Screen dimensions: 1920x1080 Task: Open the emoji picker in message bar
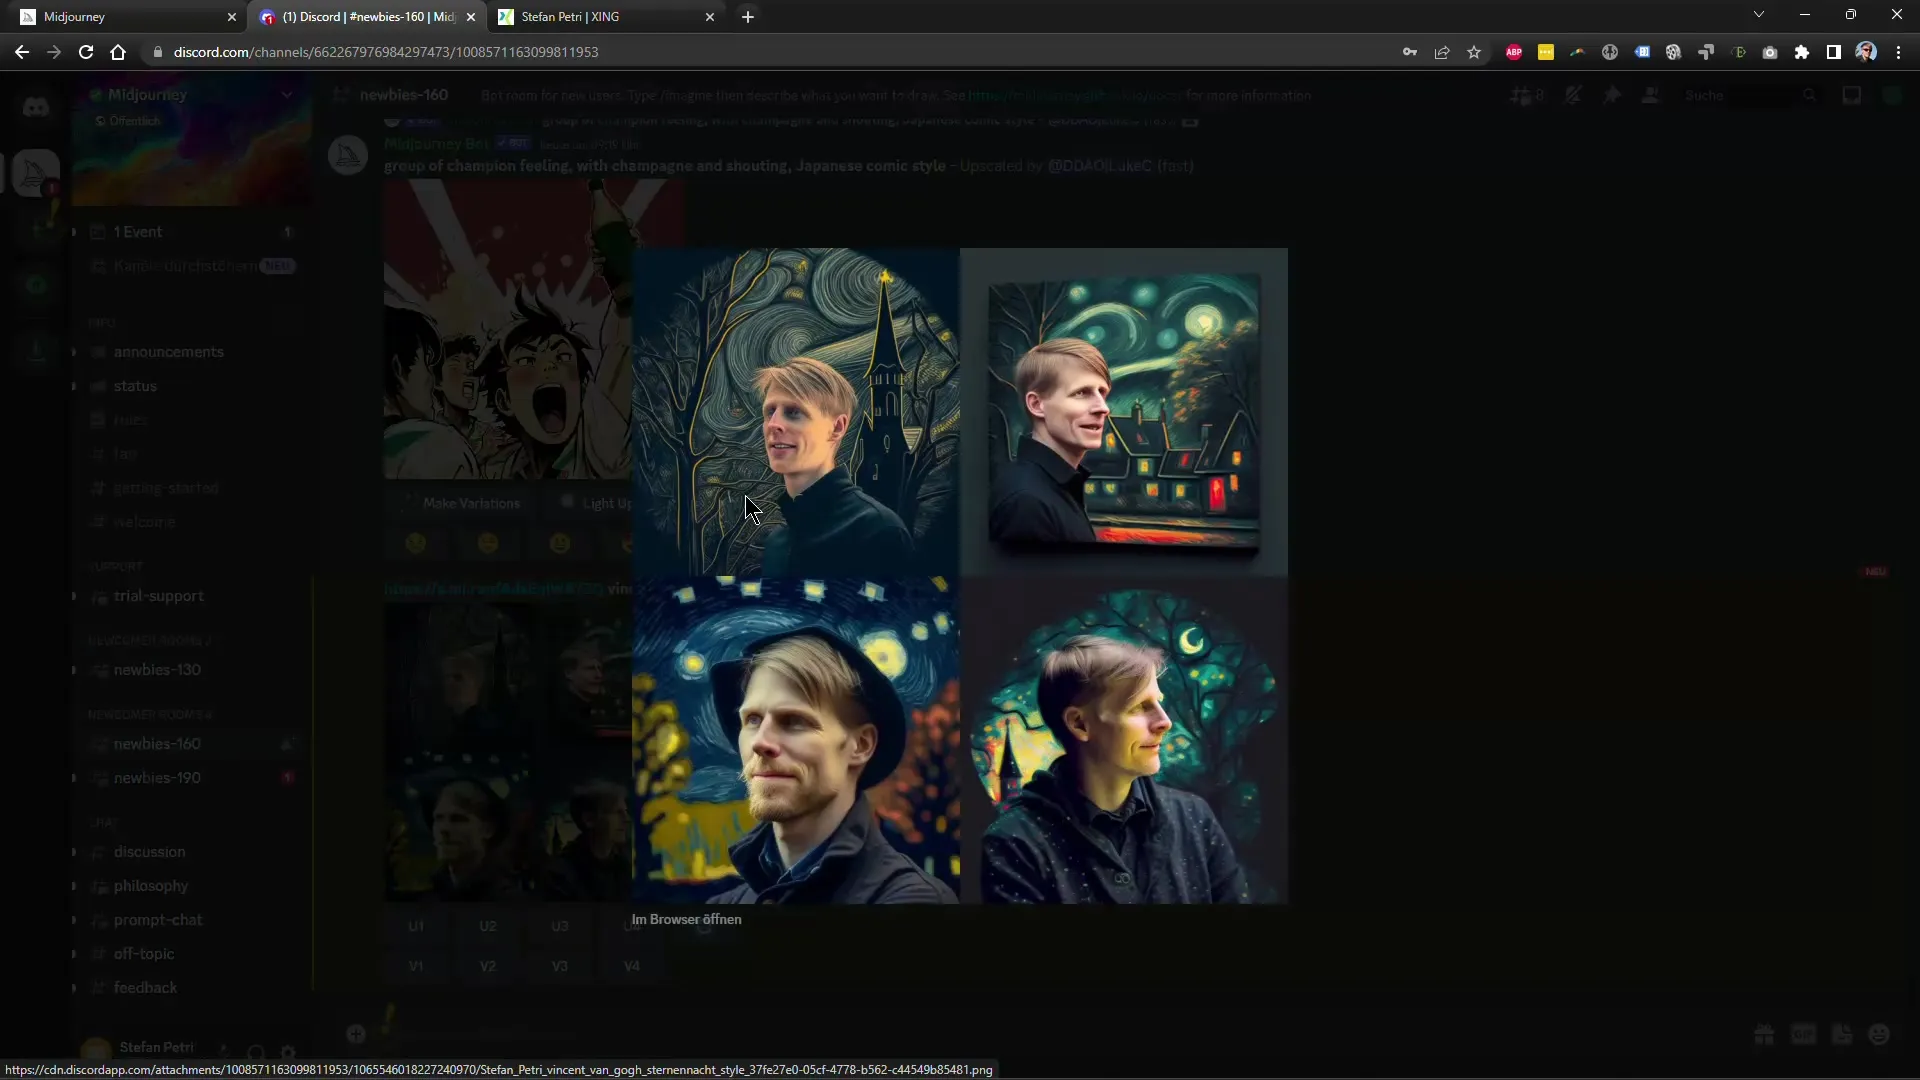1880,1035
